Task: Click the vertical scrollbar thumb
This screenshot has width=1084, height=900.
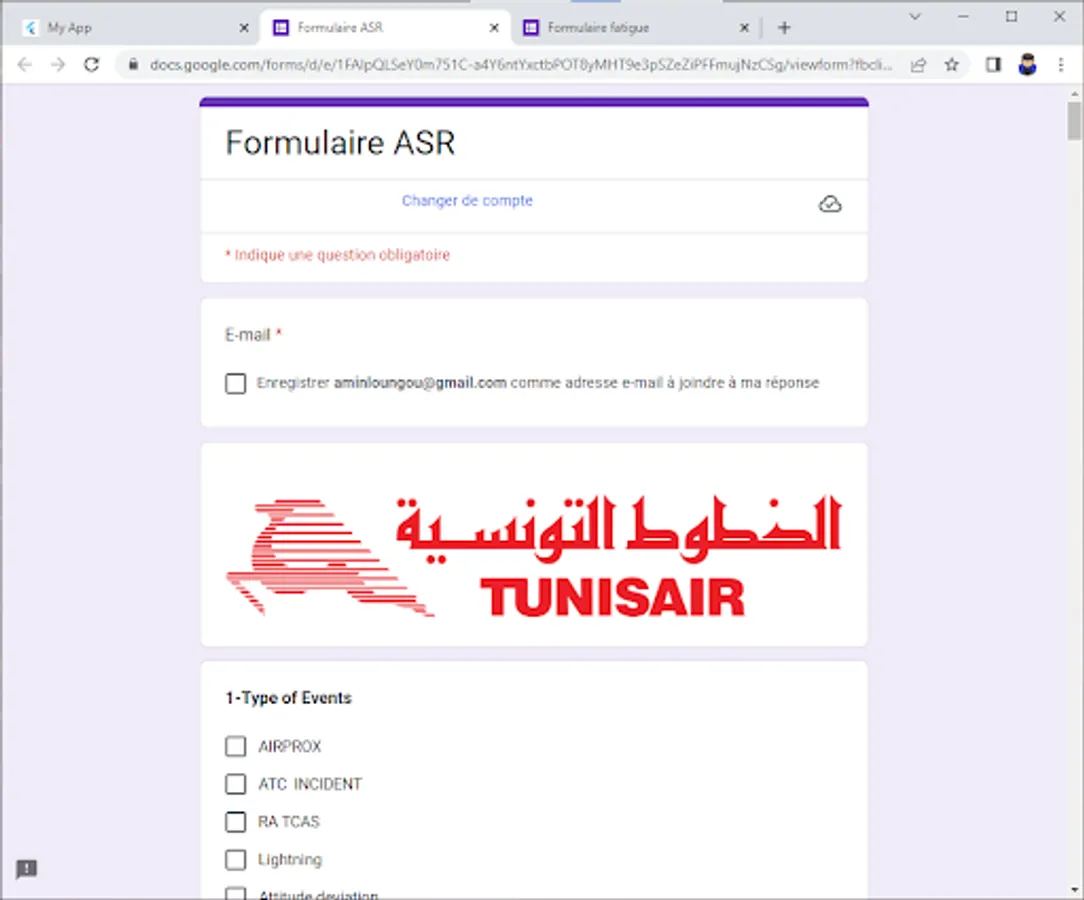Action: click(x=1074, y=121)
